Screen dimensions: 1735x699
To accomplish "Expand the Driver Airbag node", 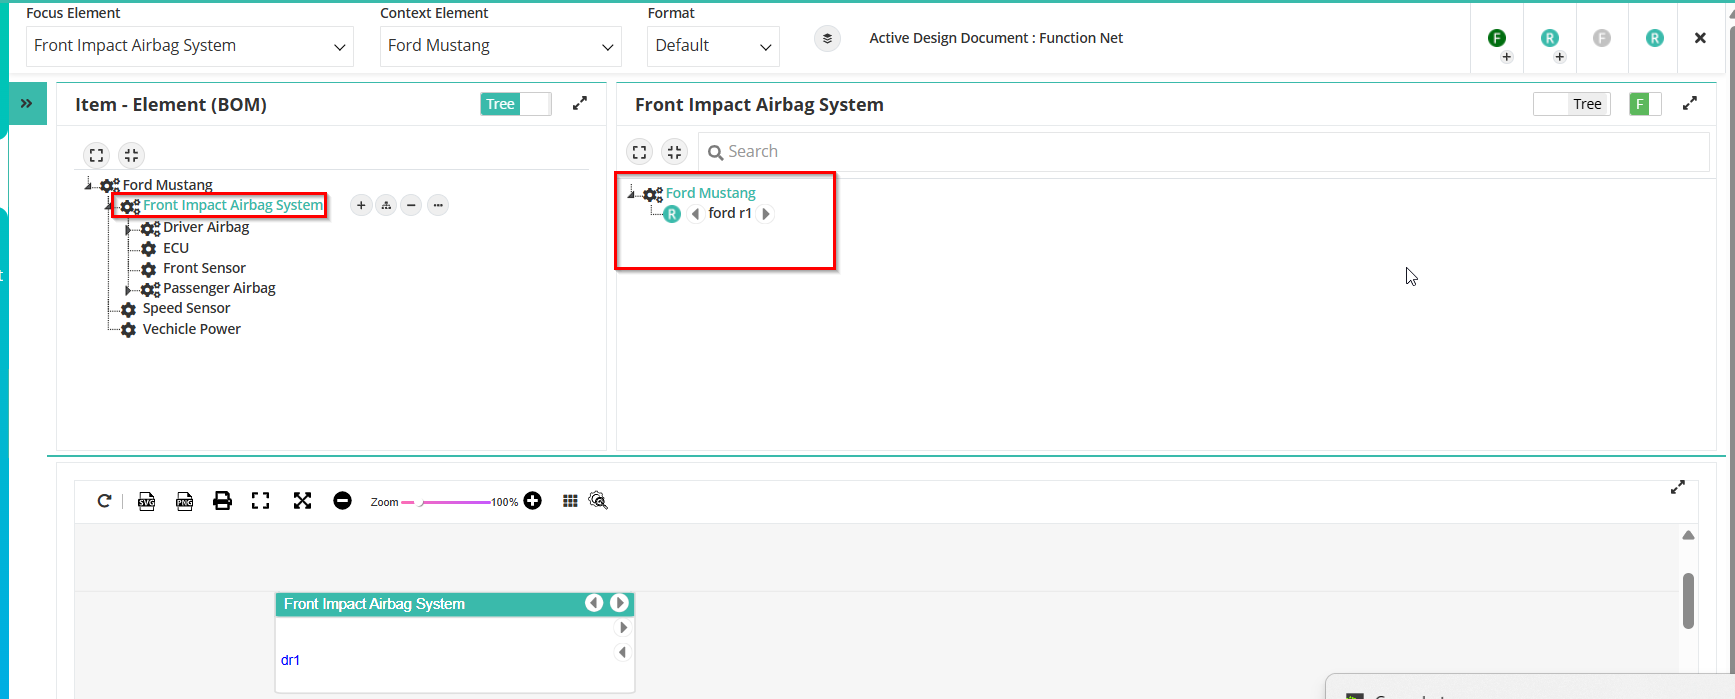I will [x=128, y=229].
